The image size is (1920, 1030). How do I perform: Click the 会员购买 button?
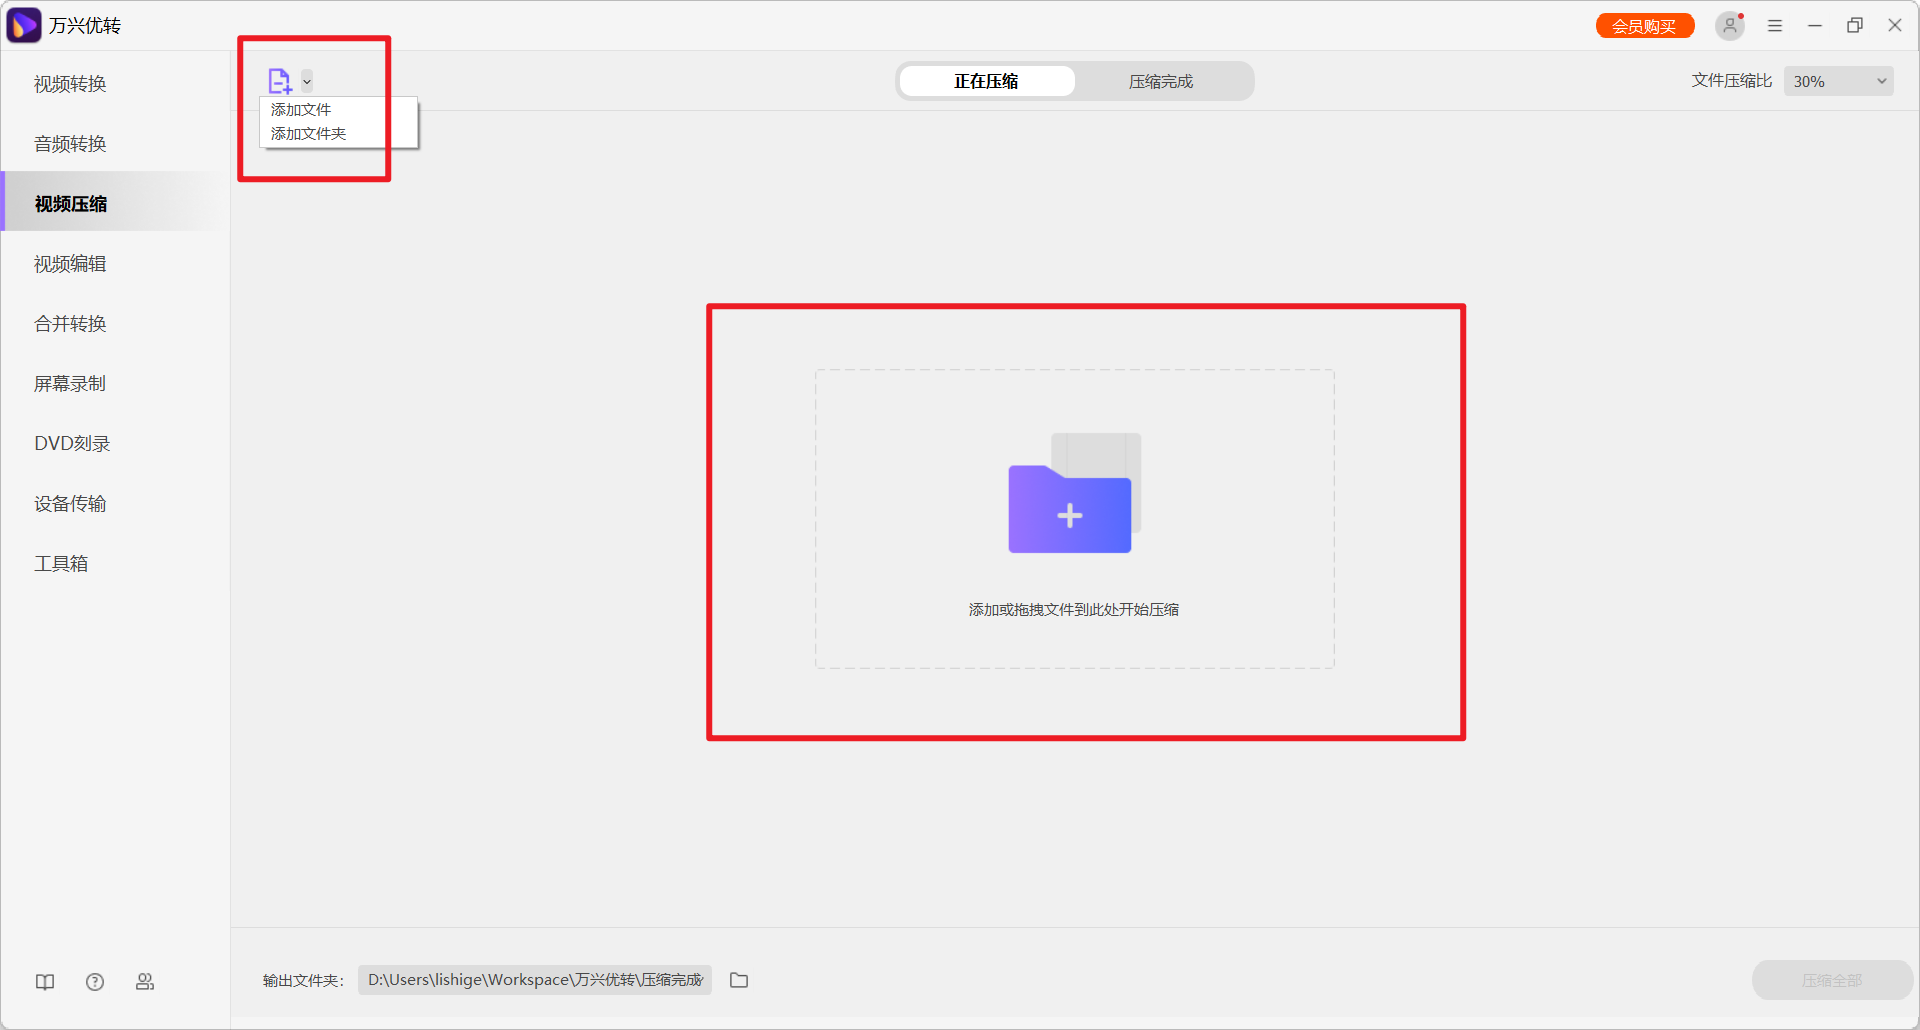(x=1644, y=26)
